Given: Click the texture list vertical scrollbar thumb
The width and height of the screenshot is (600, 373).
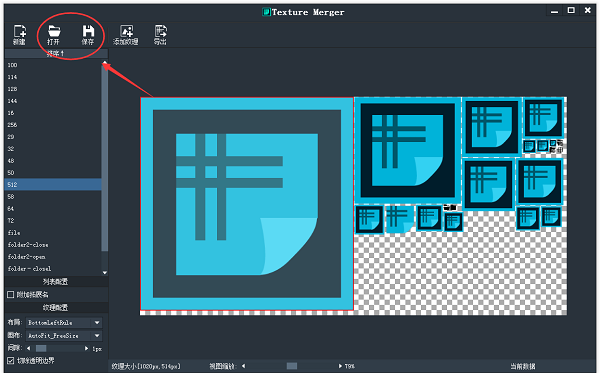Looking at the screenshot, I should [105, 159].
